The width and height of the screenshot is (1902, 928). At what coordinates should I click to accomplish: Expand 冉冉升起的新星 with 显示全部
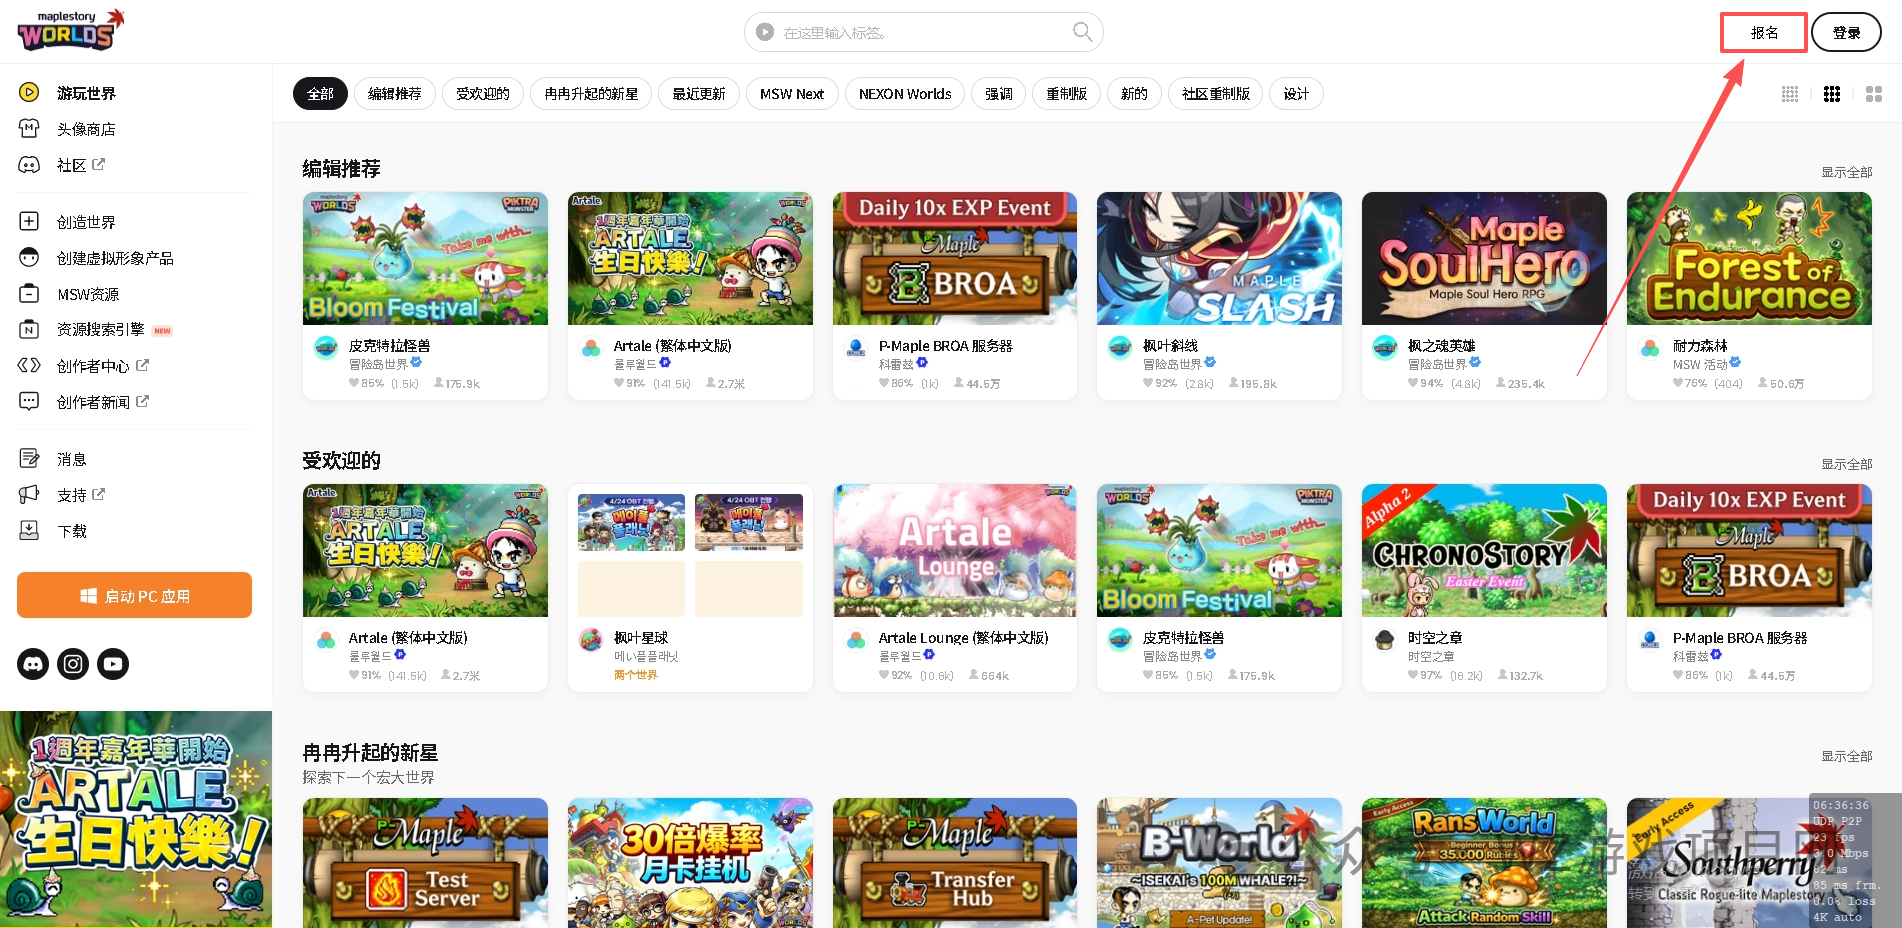1846,756
